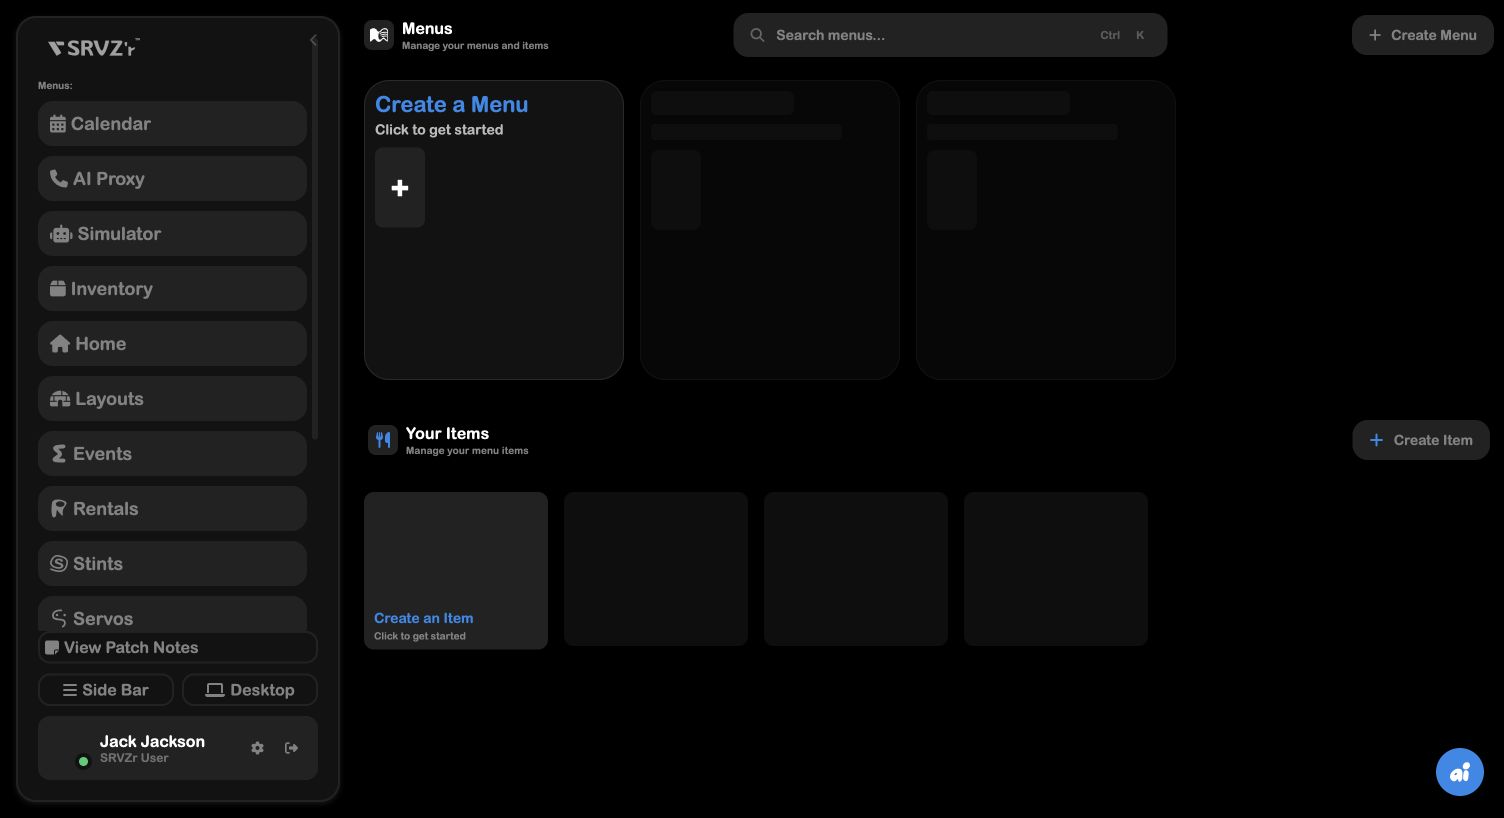Click the Create a Menu heading
The width and height of the screenshot is (1504, 818).
(452, 104)
